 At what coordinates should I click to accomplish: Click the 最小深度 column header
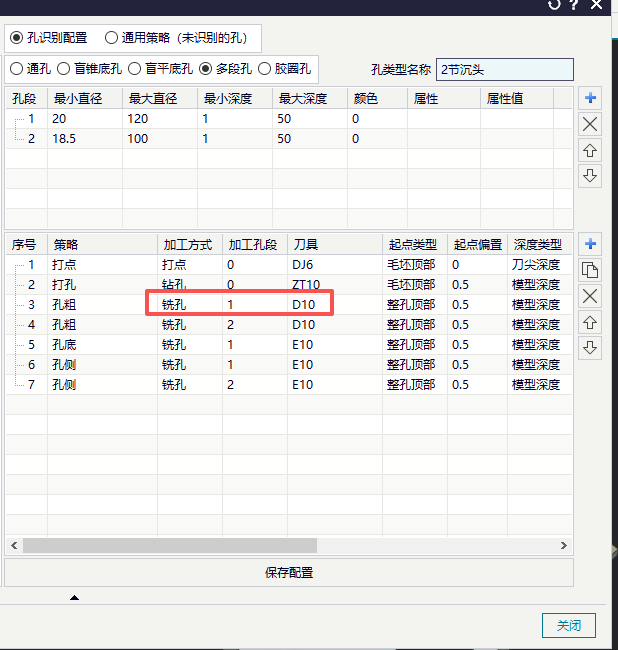click(235, 99)
